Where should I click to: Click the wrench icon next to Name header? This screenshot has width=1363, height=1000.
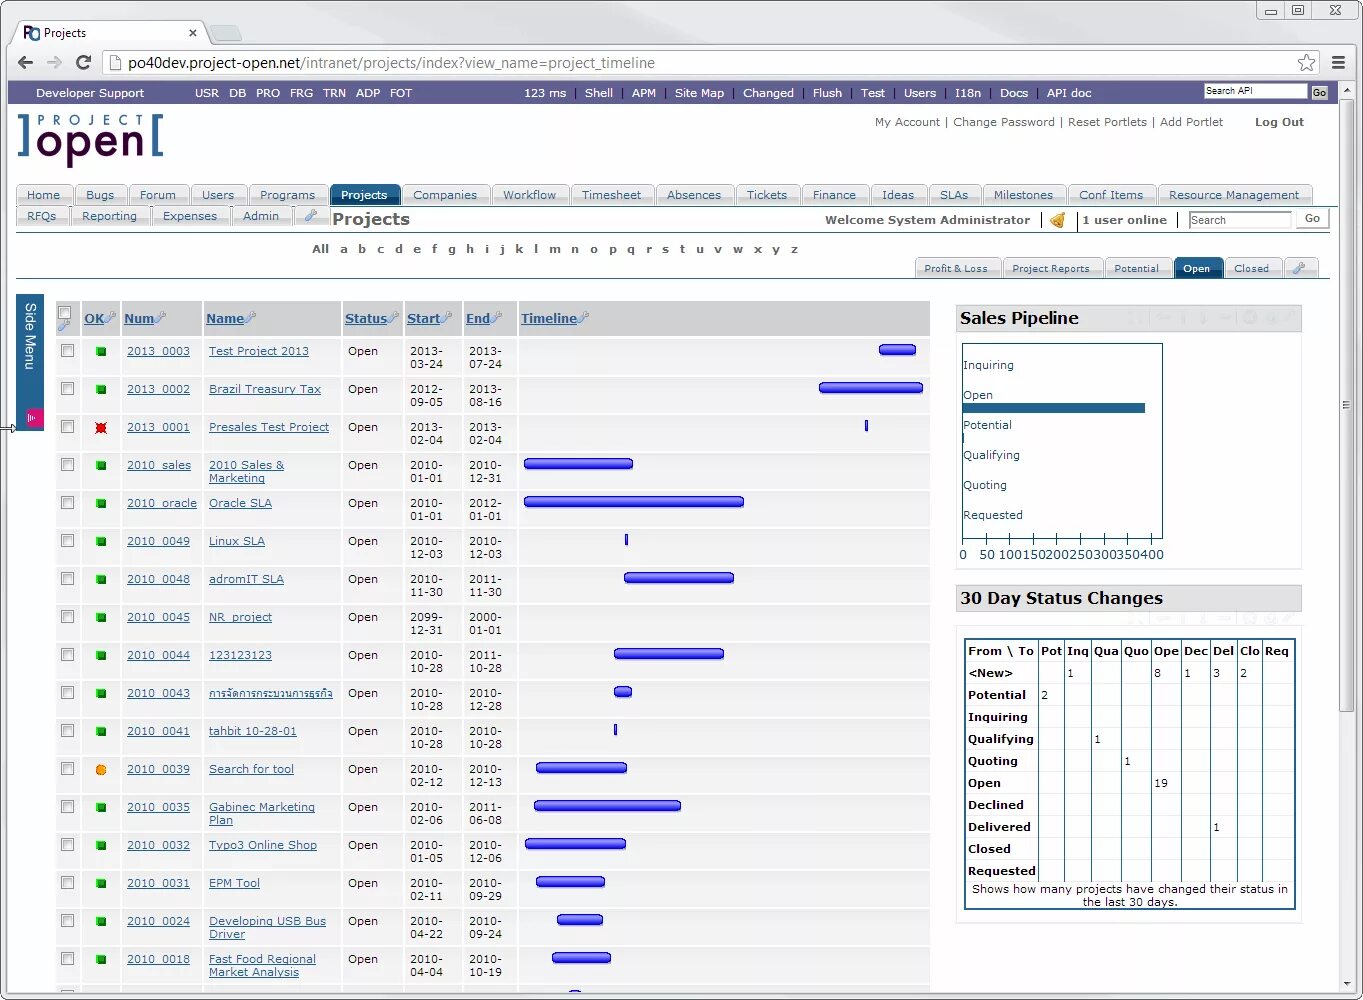click(250, 318)
